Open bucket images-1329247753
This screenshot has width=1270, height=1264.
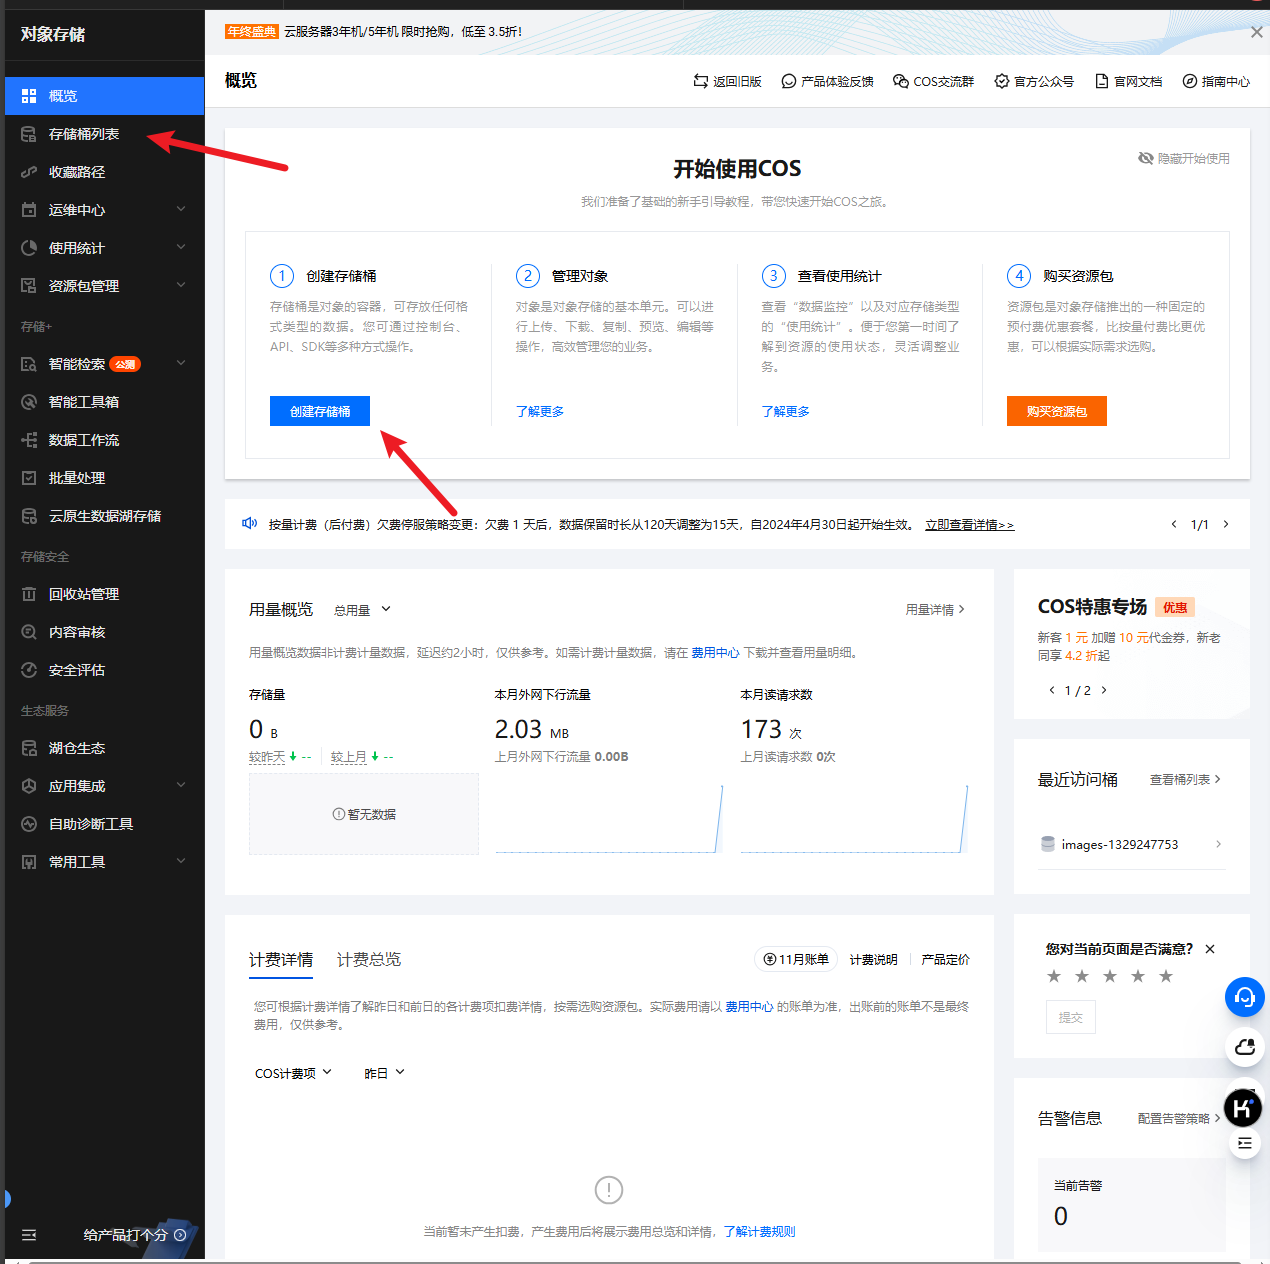tap(1132, 845)
